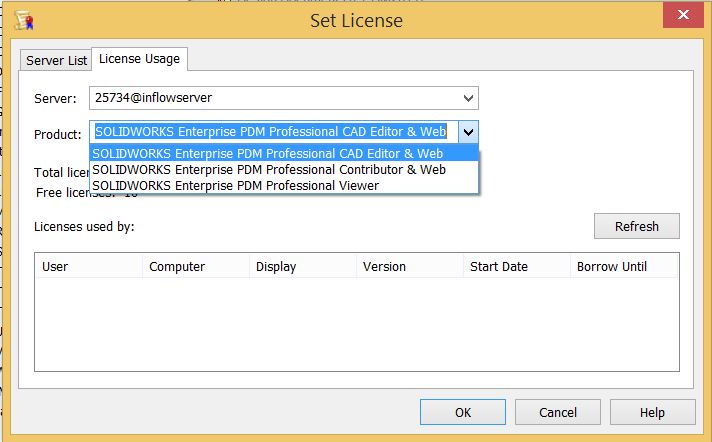Image resolution: width=712 pixels, height=442 pixels.
Task: Click the Version column header
Action: (x=409, y=266)
